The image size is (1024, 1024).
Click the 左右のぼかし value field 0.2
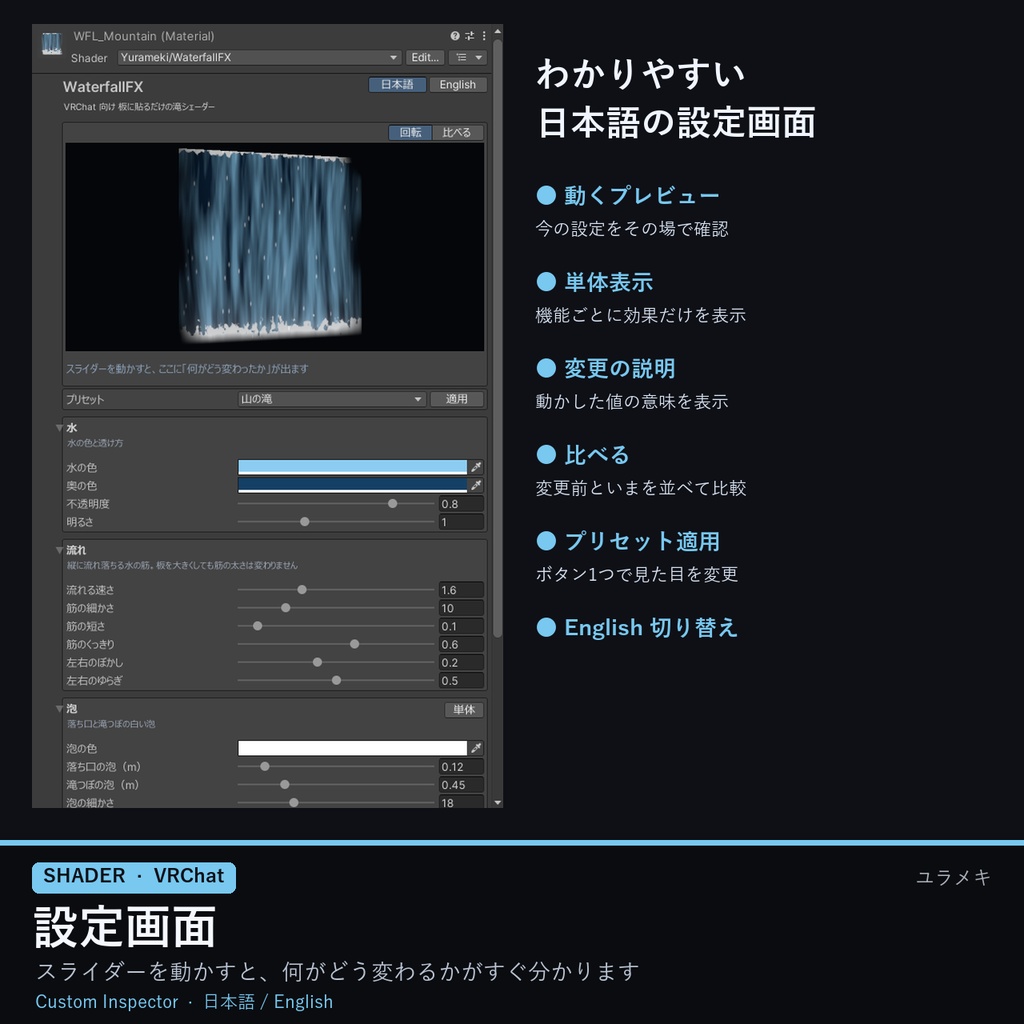[x=461, y=662]
